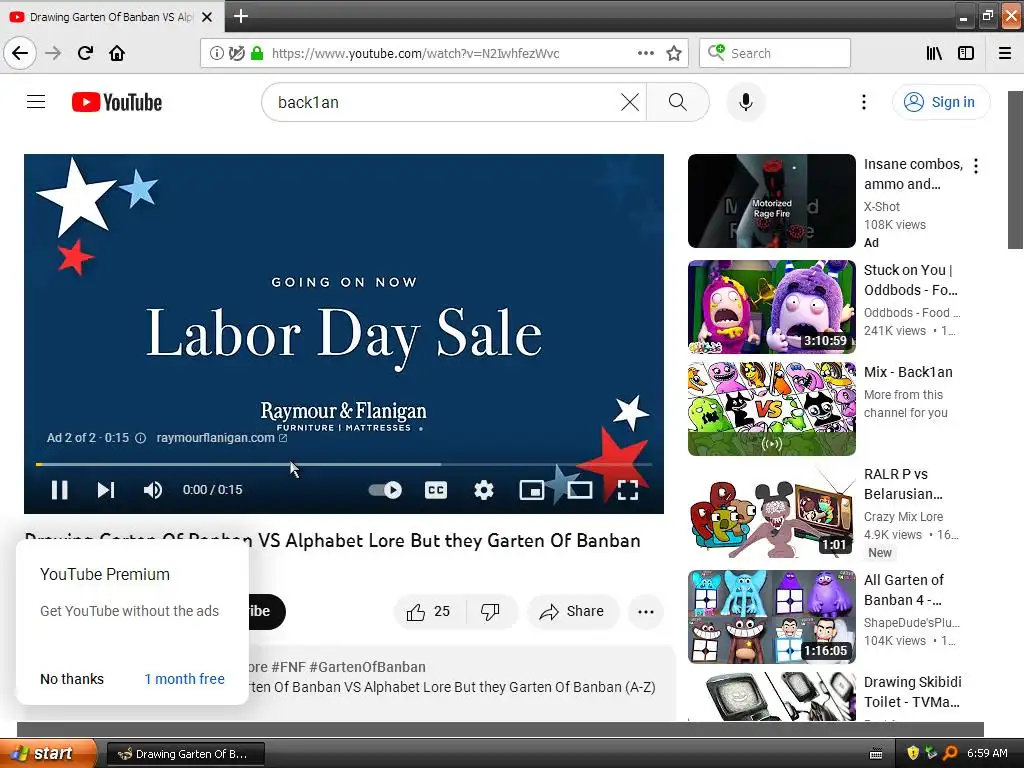Click the ad progress bar in the player

(x=344, y=464)
